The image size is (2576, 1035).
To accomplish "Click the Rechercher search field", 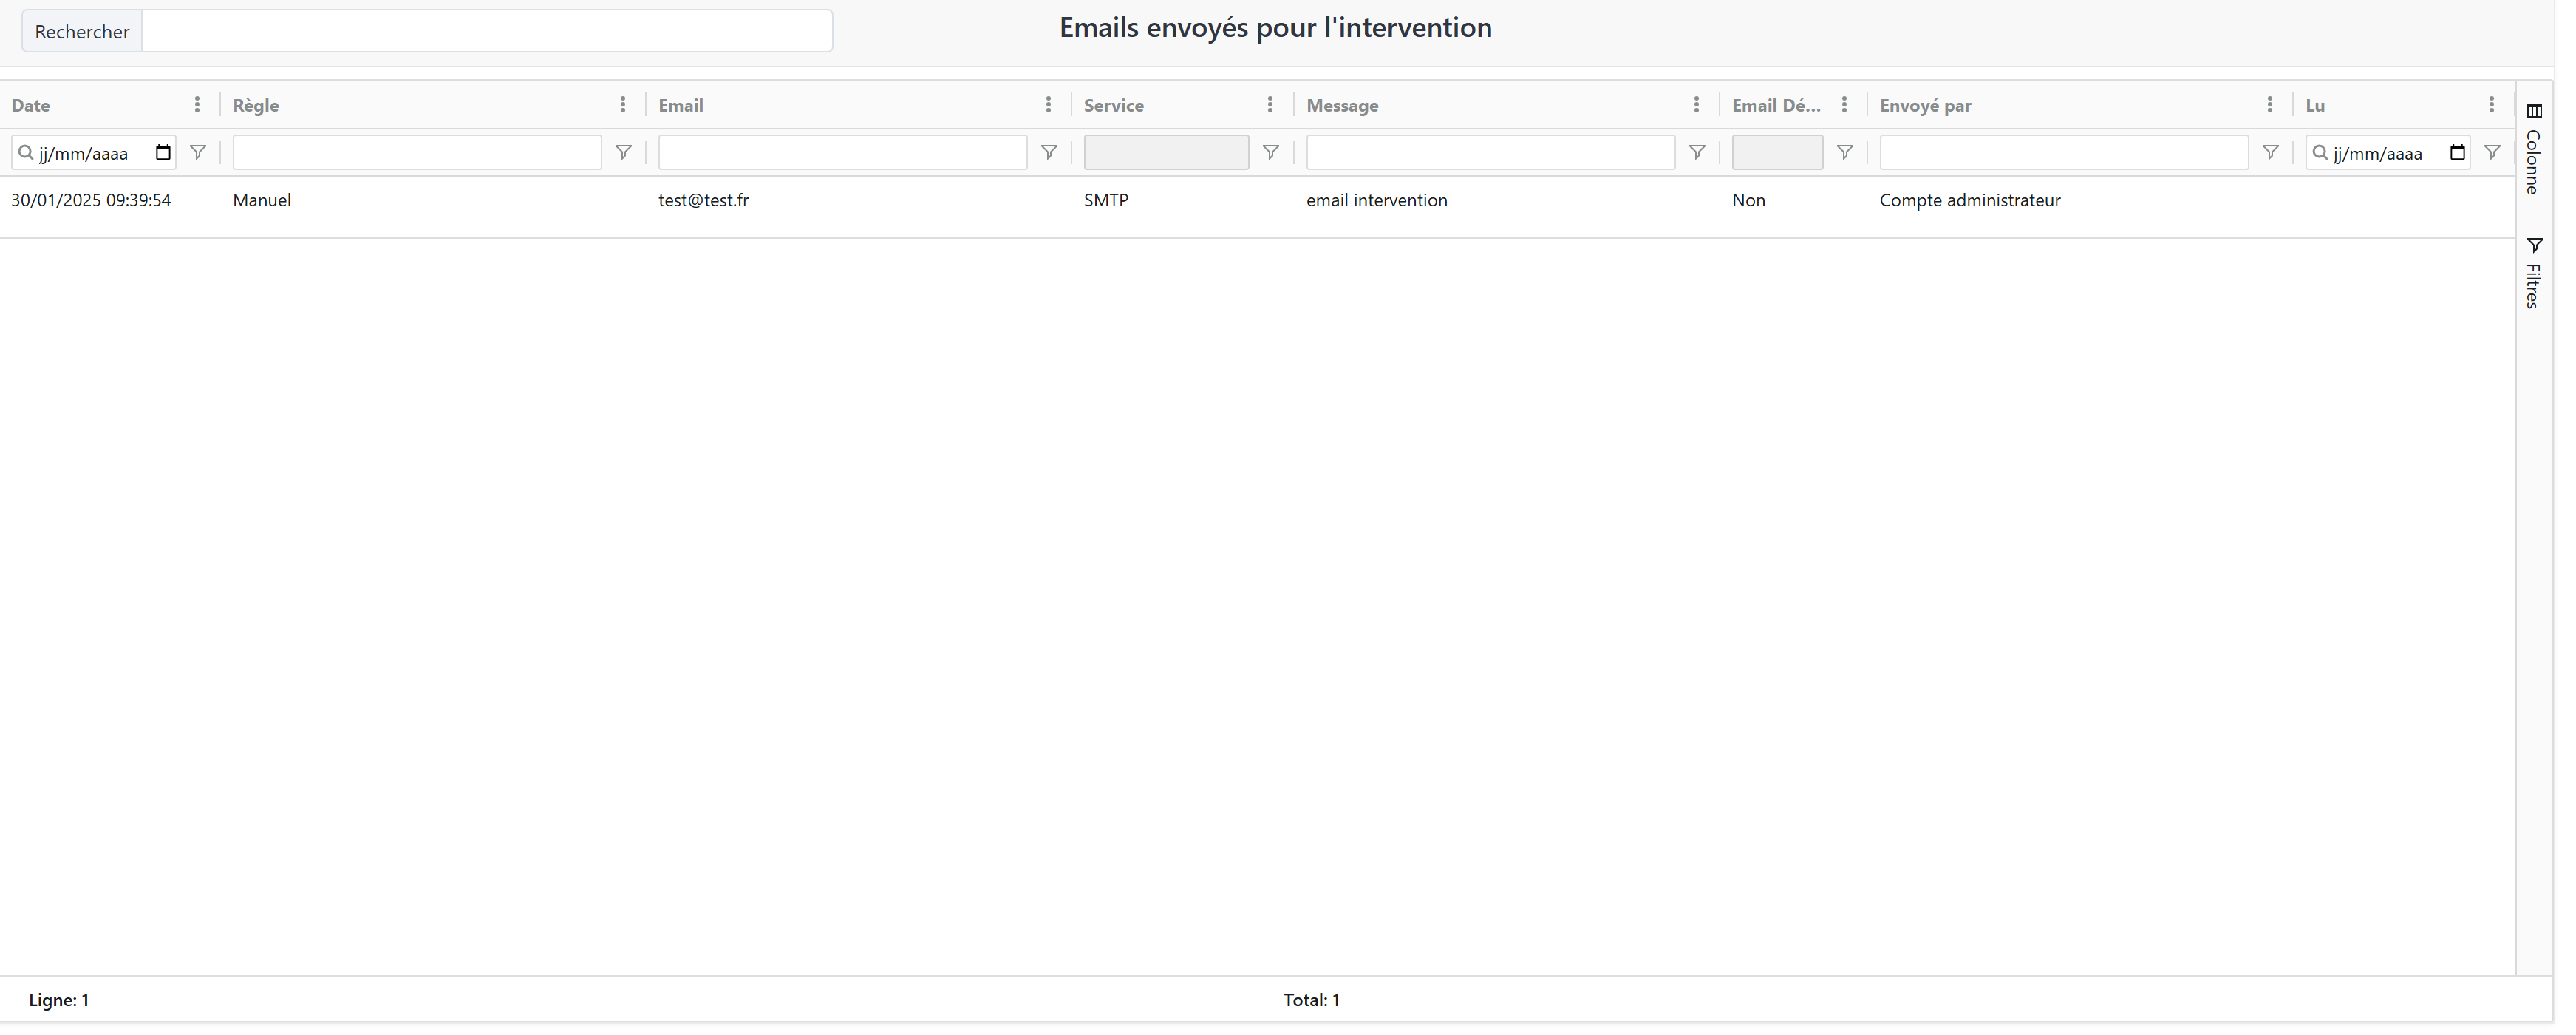I will [x=487, y=32].
